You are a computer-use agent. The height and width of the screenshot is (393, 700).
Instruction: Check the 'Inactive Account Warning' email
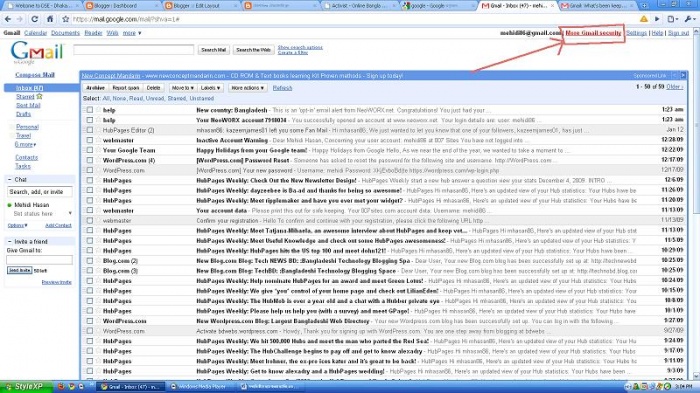90,140
